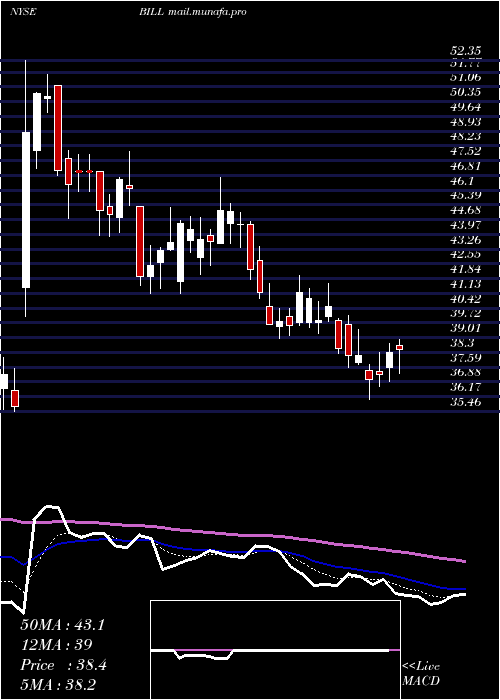Click the 37.59 price level
Viewport: 500px width, 700px height.
point(465,358)
